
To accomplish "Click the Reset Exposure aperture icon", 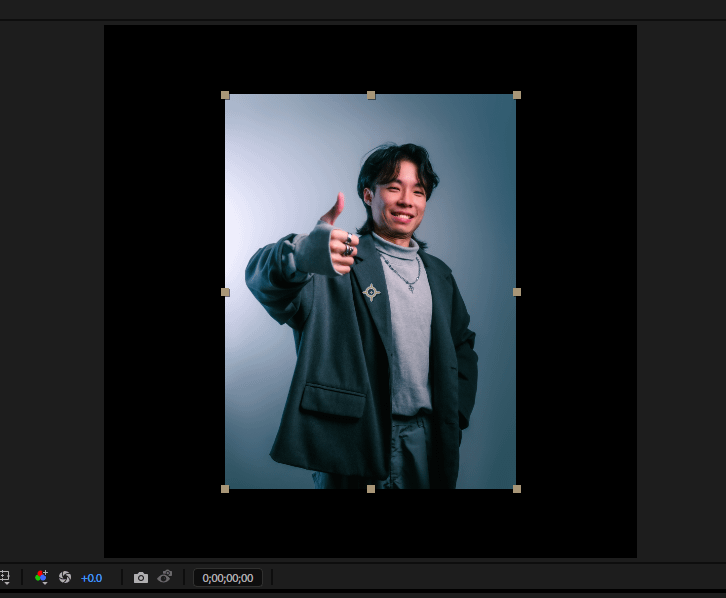I will pyautogui.click(x=65, y=577).
